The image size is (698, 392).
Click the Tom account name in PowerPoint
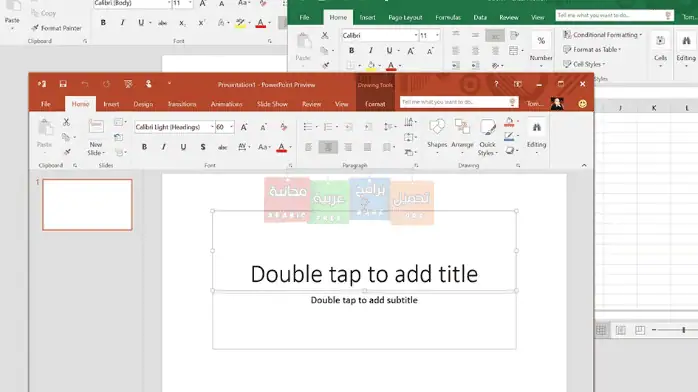pyautogui.click(x=535, y=104)
